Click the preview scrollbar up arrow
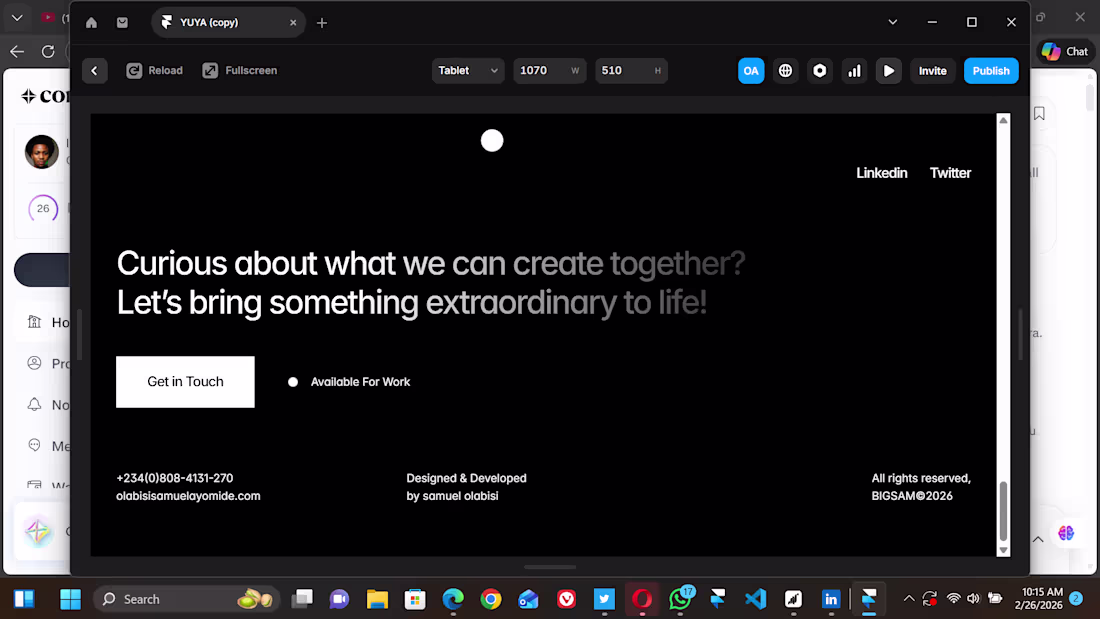This screenshot has width=1100, height=619. [x=1003, y=120]
